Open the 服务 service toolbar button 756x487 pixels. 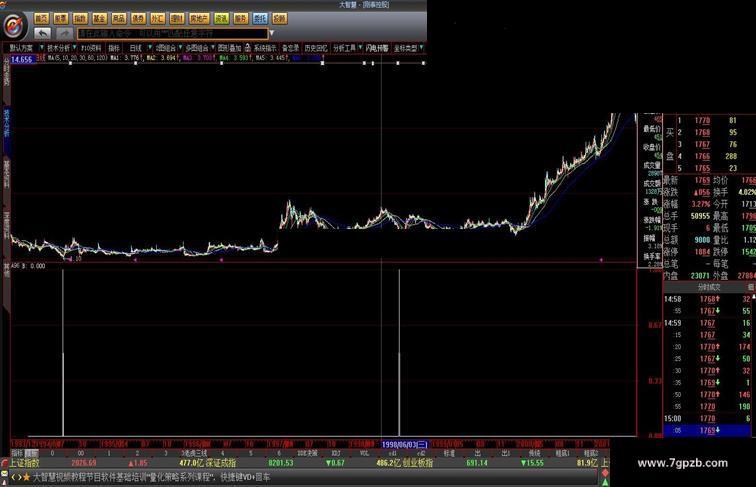(x=241, y=18)
